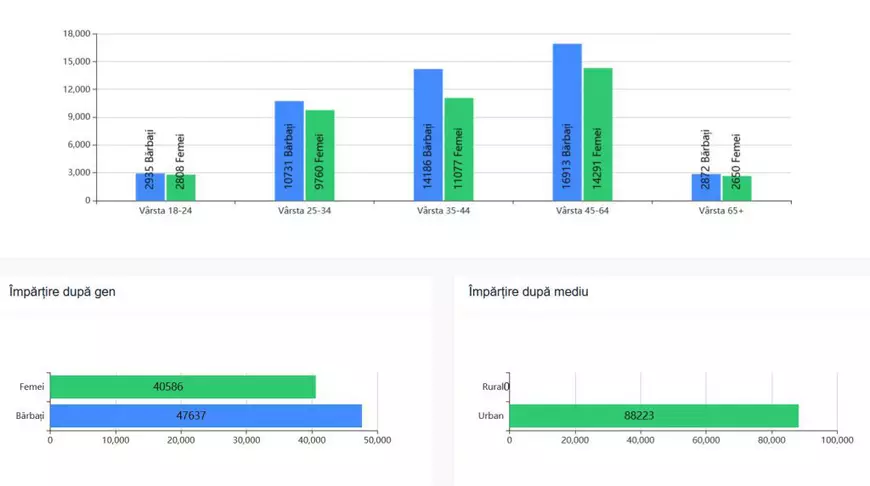Click the blue Bărbați bar for ages 18-24

tap(150, 187)
